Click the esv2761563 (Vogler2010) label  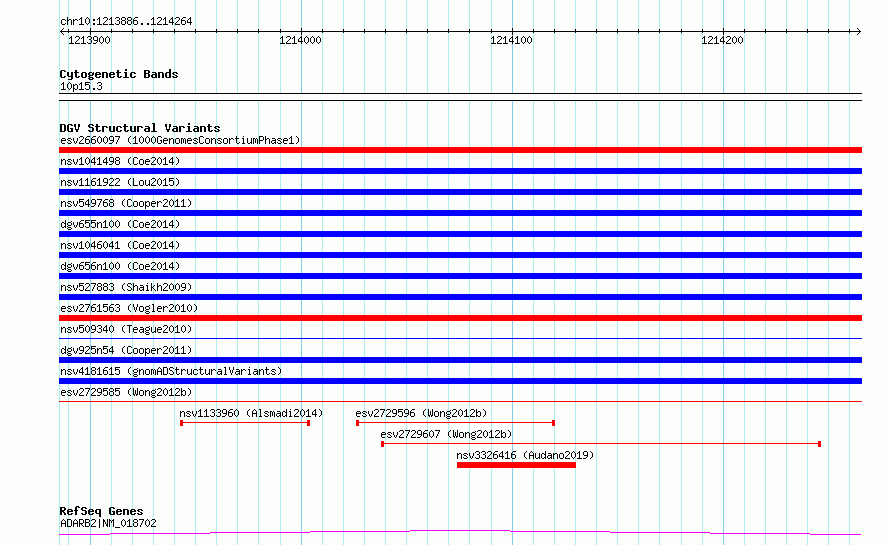pos(129,308)
